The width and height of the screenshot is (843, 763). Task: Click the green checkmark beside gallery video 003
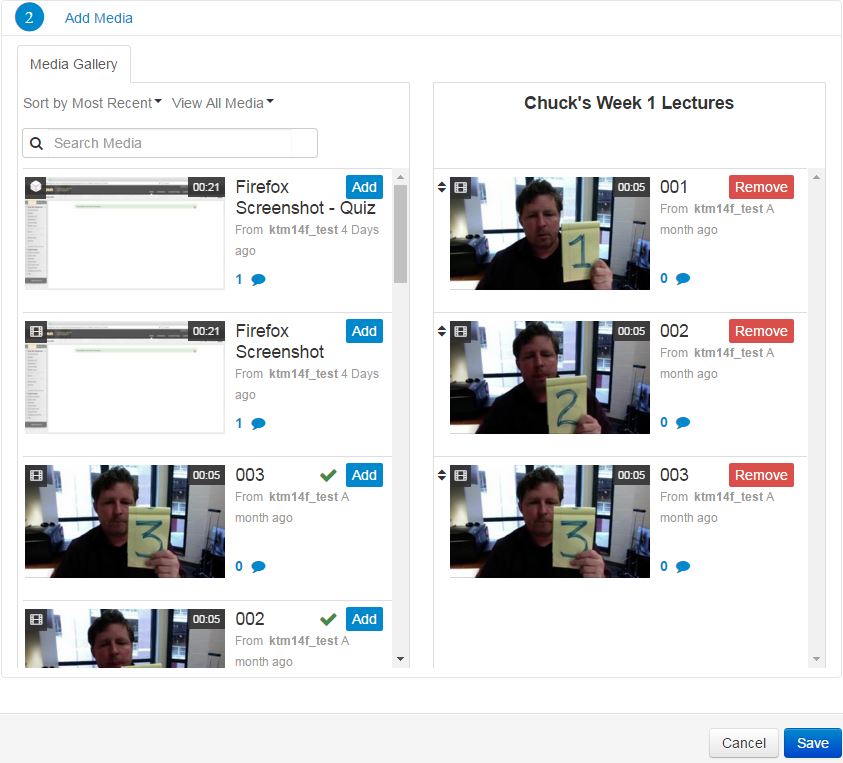click(327, 474)
